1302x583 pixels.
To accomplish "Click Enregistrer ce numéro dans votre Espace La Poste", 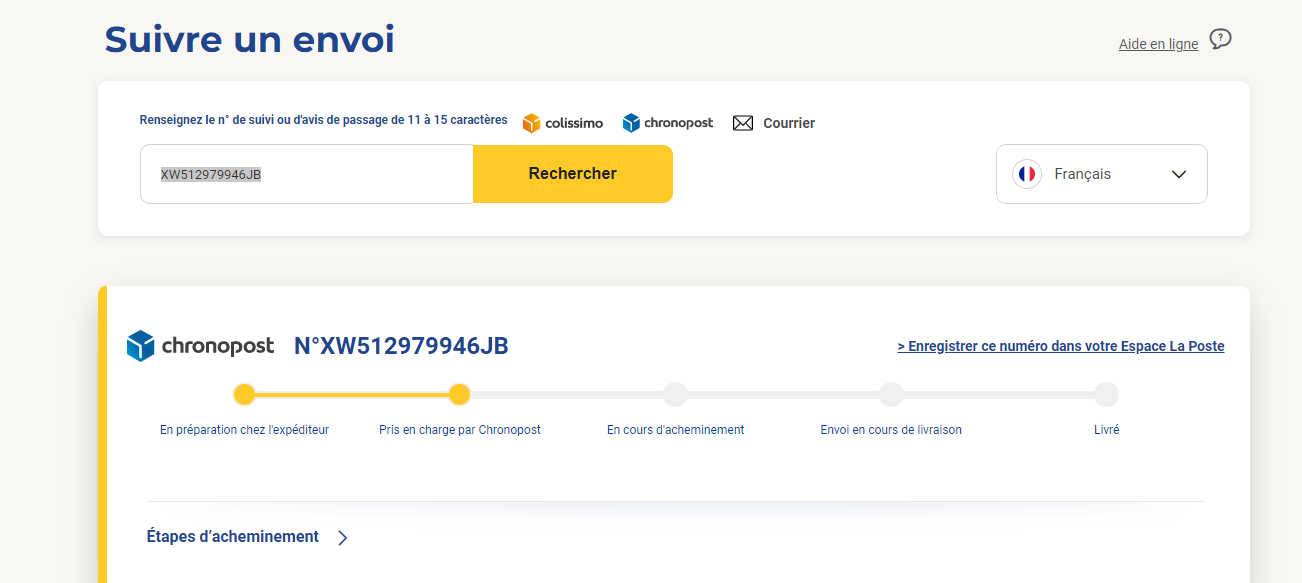I will (1061, 346).
